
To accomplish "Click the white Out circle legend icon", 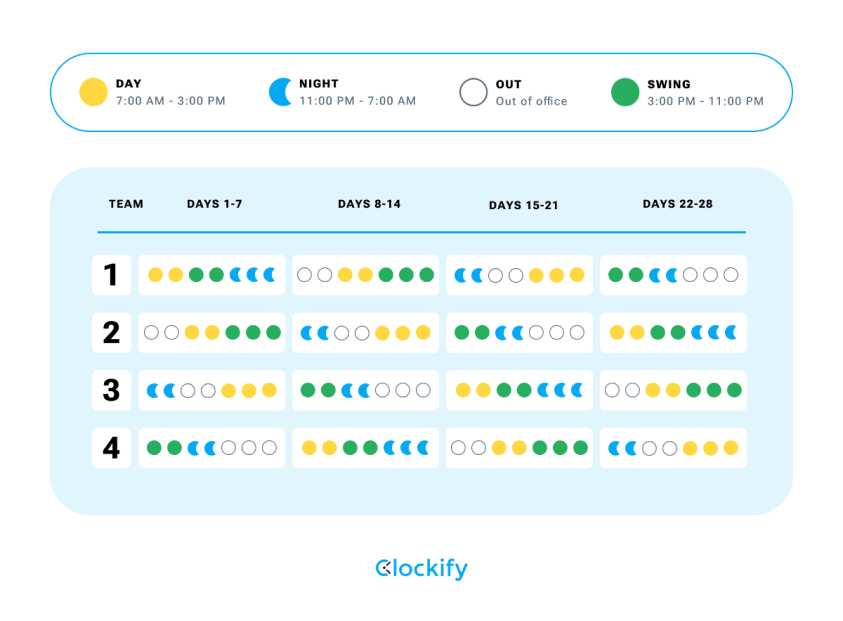I will pyautogui.click(x=473, y=92).
